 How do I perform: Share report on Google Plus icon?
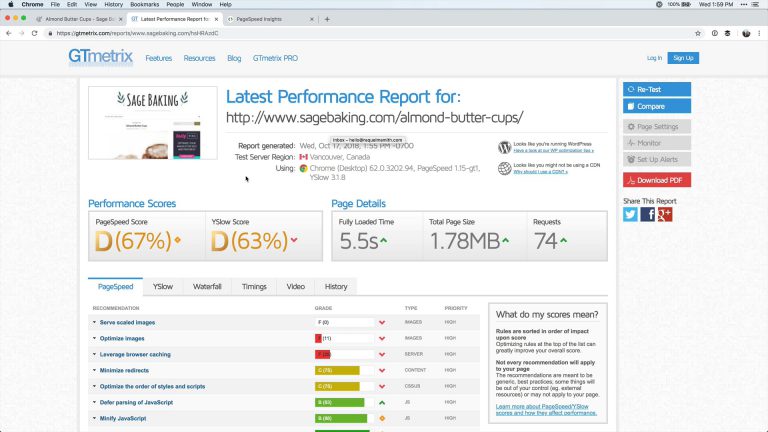(665, 214)
